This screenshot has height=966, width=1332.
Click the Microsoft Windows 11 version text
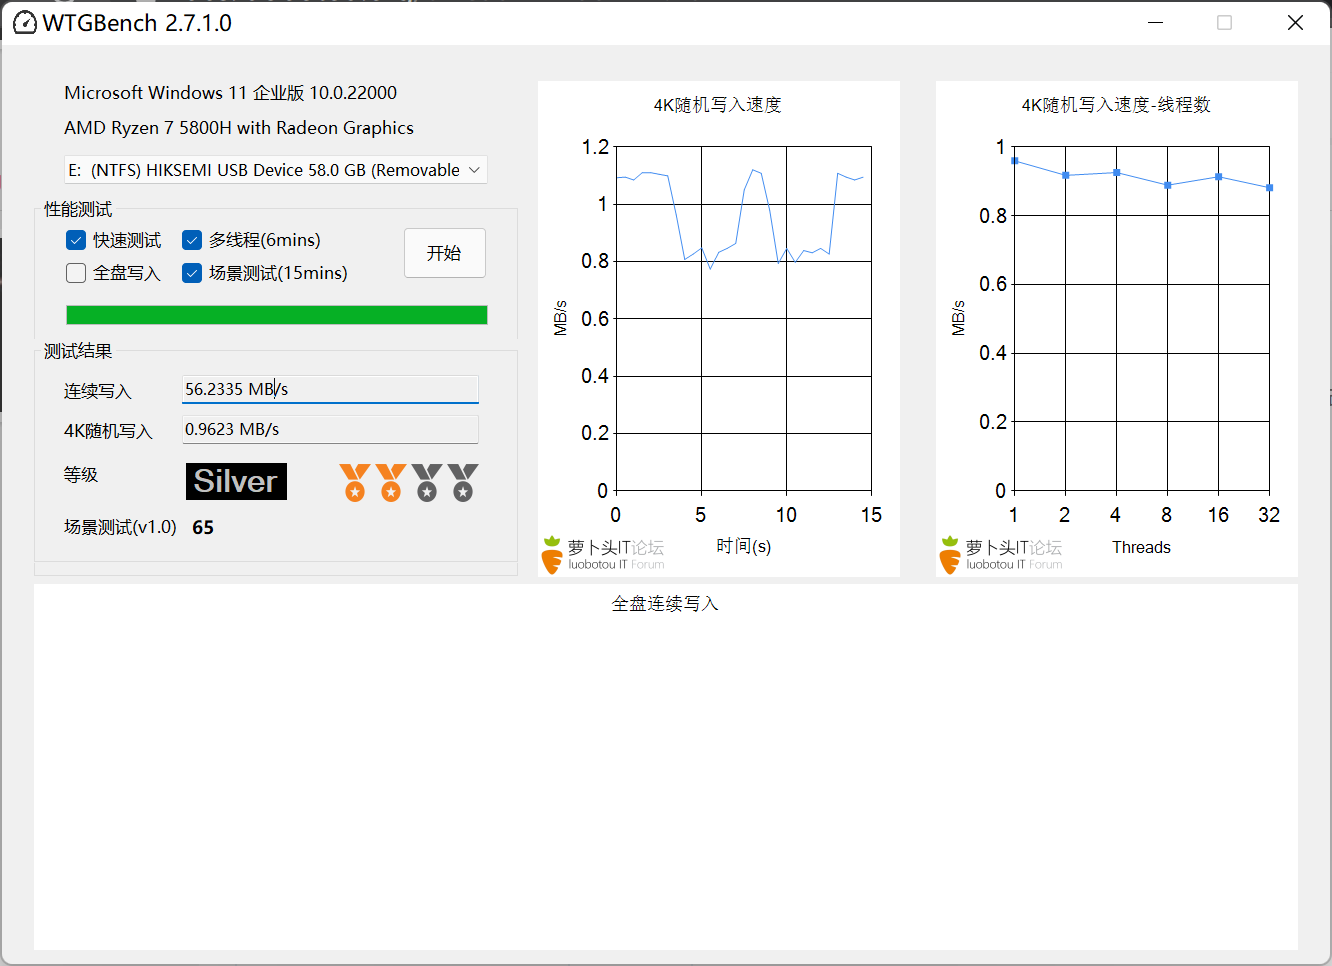click(x=230, y=93)
